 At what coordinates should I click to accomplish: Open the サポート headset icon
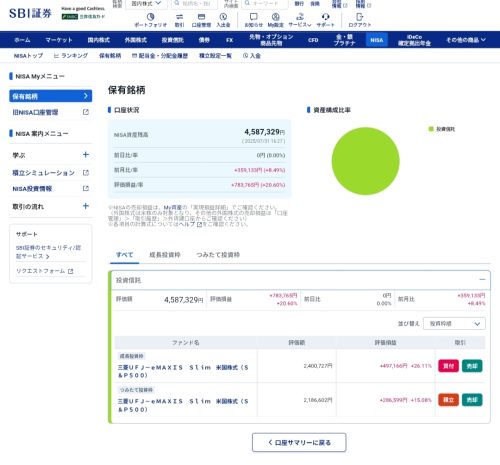[325, 17]
